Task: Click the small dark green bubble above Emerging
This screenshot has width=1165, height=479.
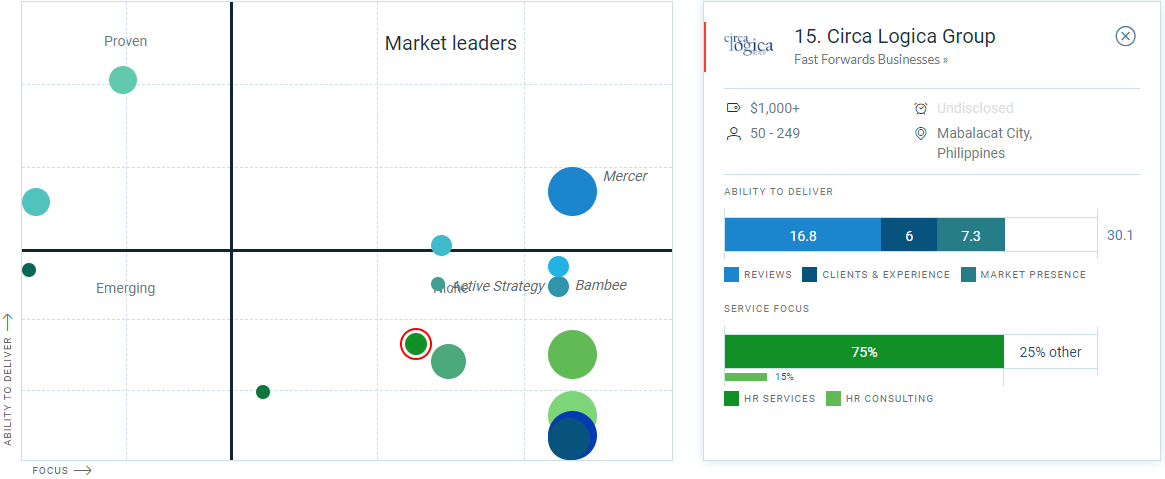Action: click(x=28, y=270)
